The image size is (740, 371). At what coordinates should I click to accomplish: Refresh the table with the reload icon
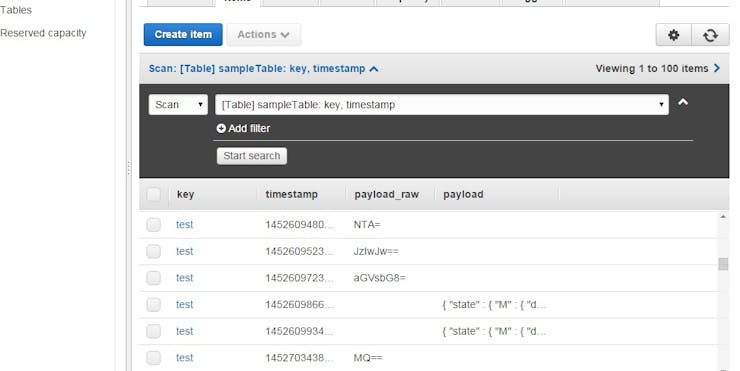[710, 35]
